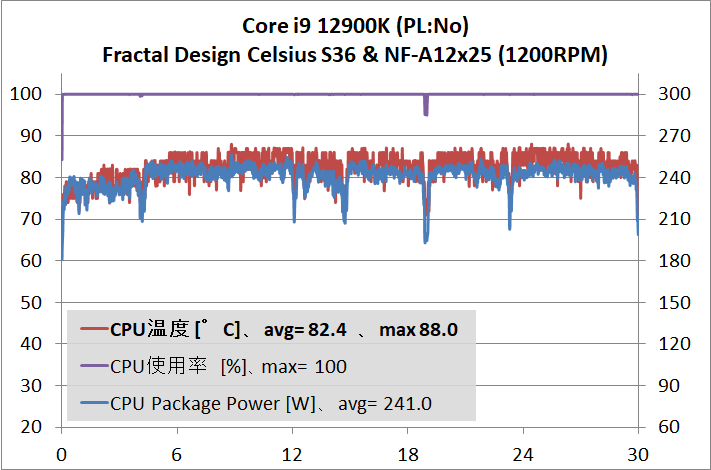Click left axis label 100
The image size is (711, 470).
click(26, 94)
